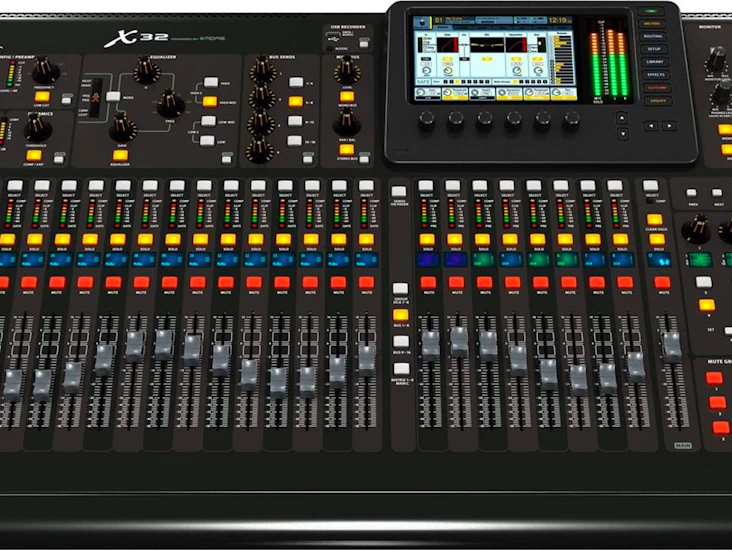Open the MUTE GRP view button

657,88
